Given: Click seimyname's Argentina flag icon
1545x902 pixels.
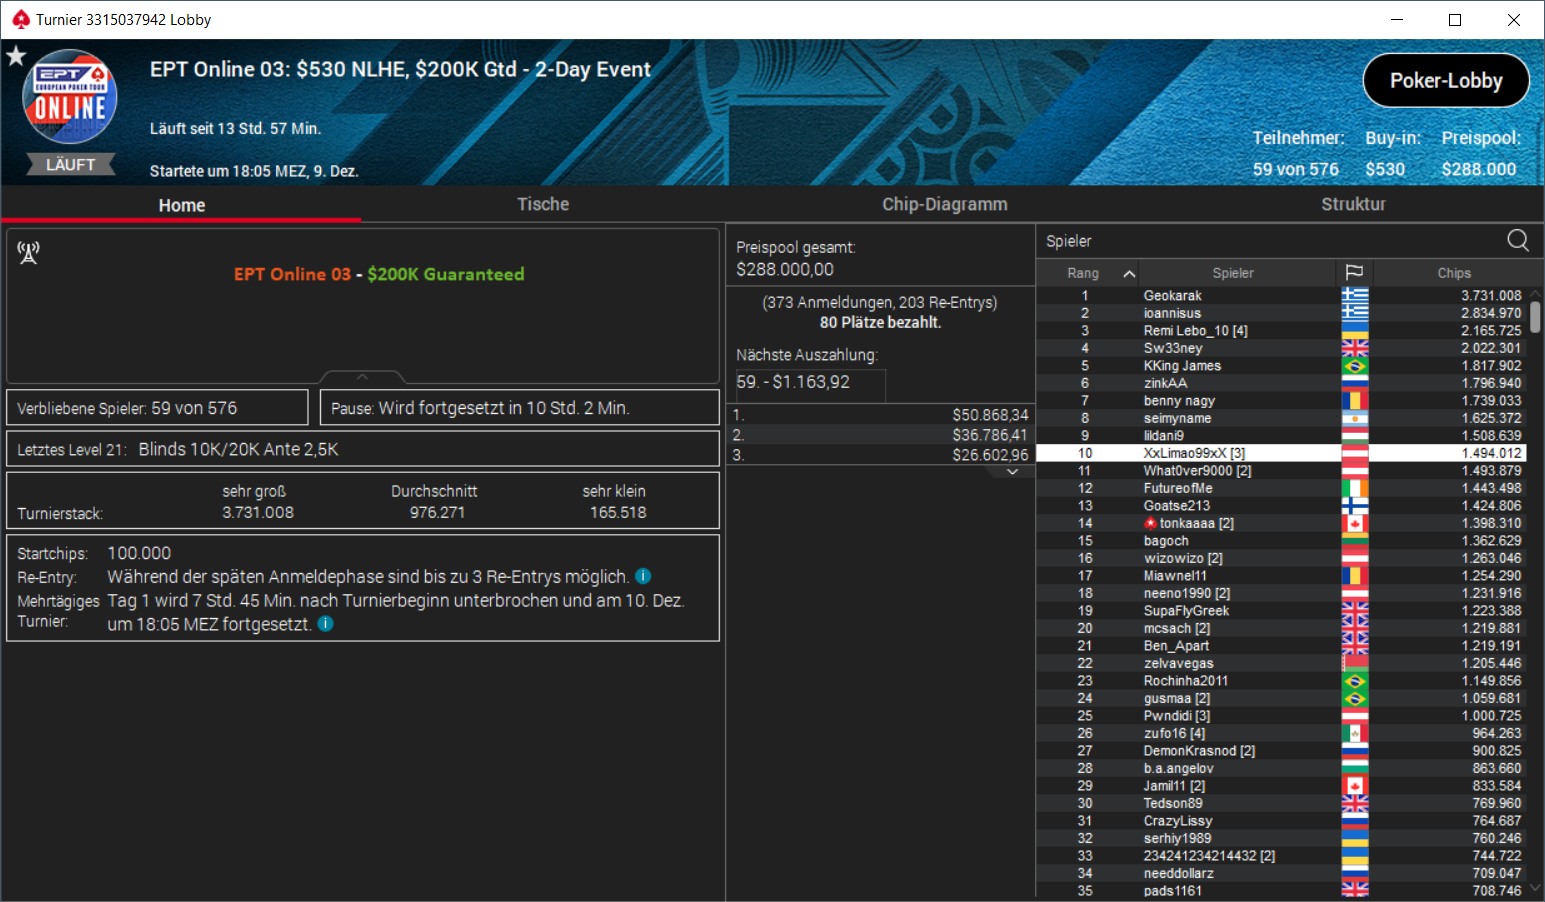Looking at the screenshot, I should (x=1355, y=418).
